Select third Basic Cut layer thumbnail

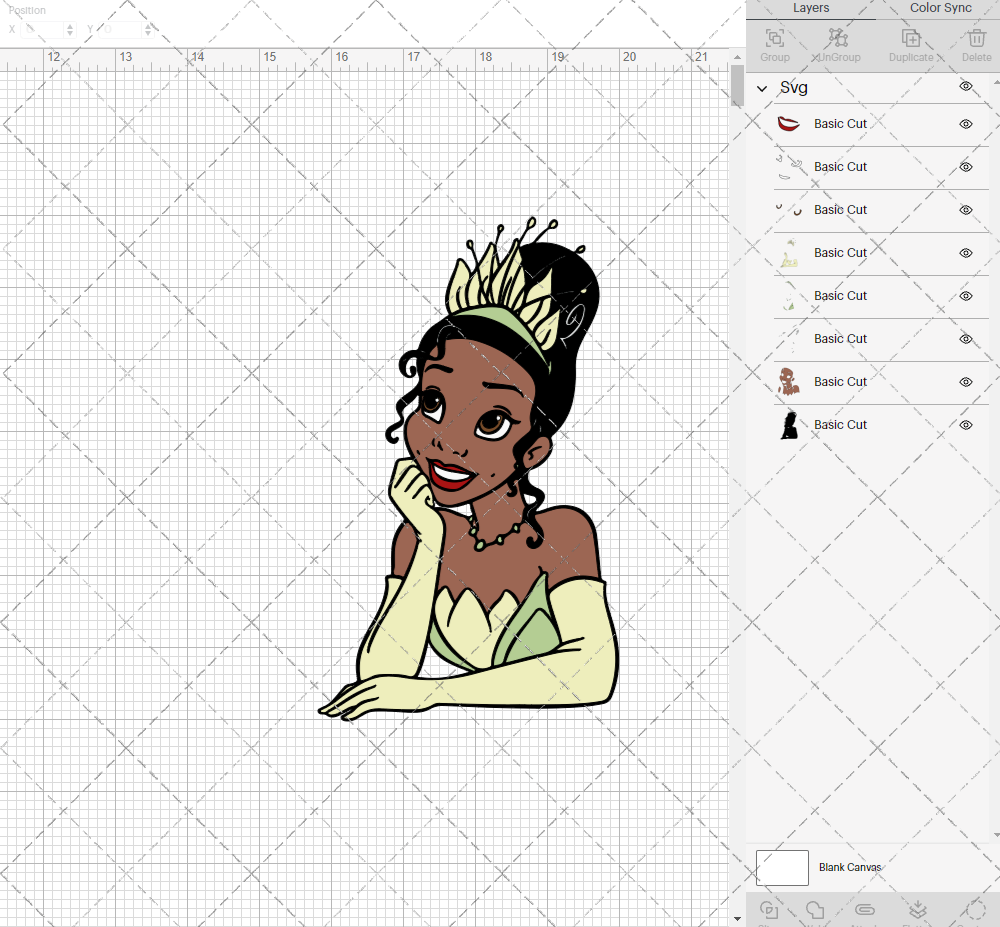click(x=789, y=210)
